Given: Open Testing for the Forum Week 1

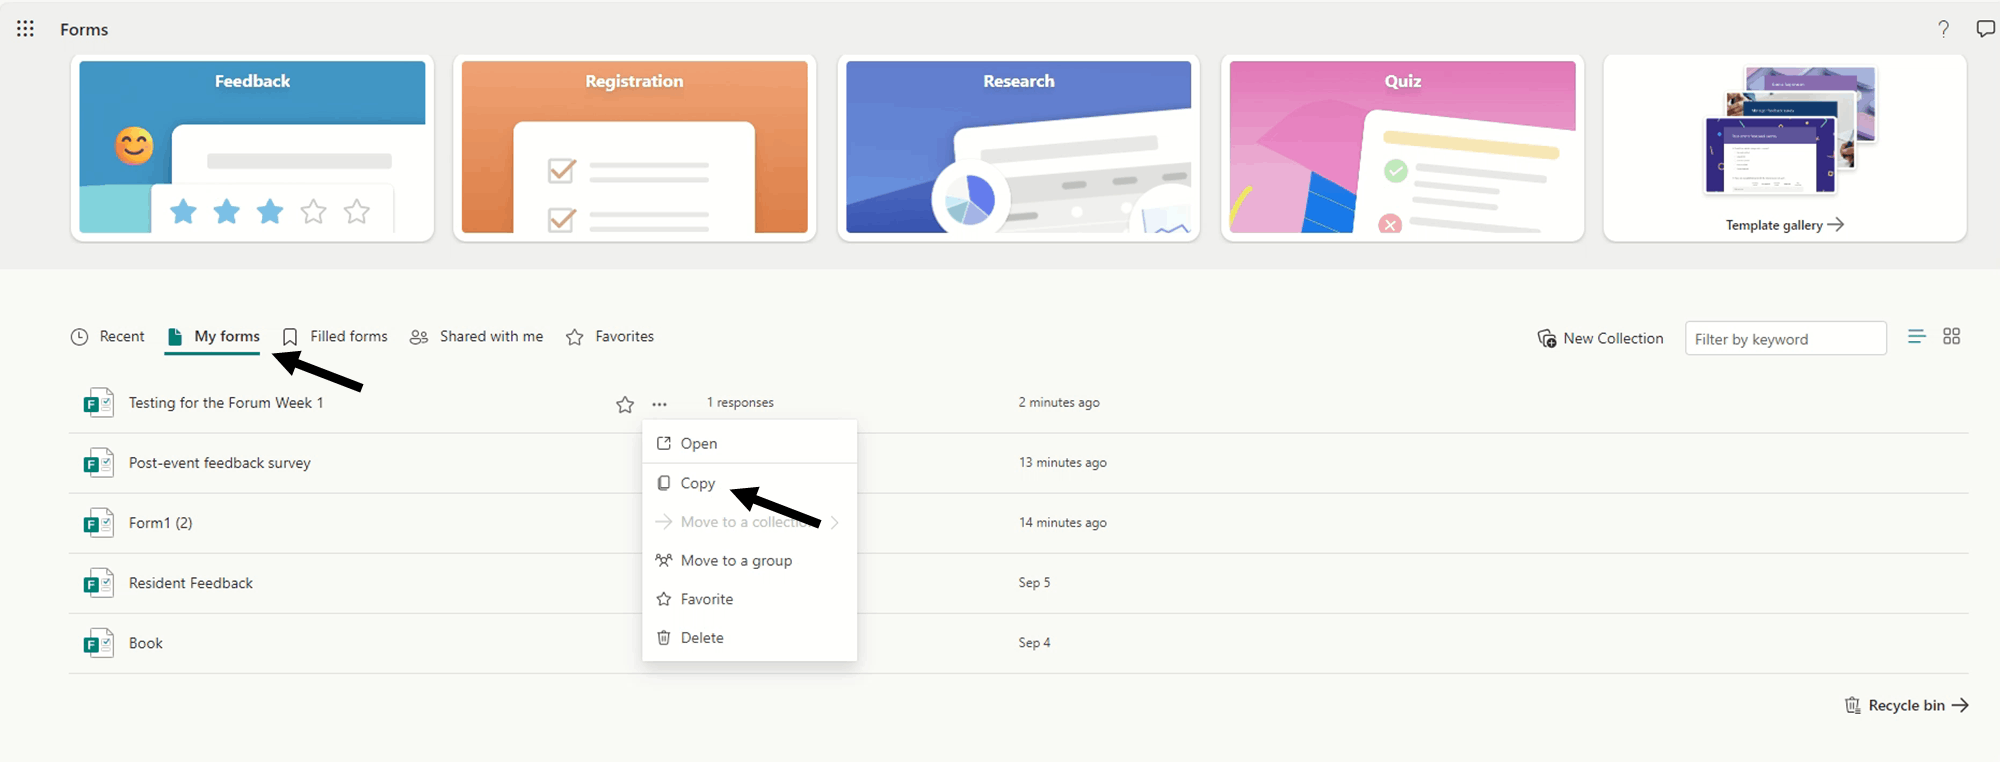Looking at the screenshot, I should 226,403.
